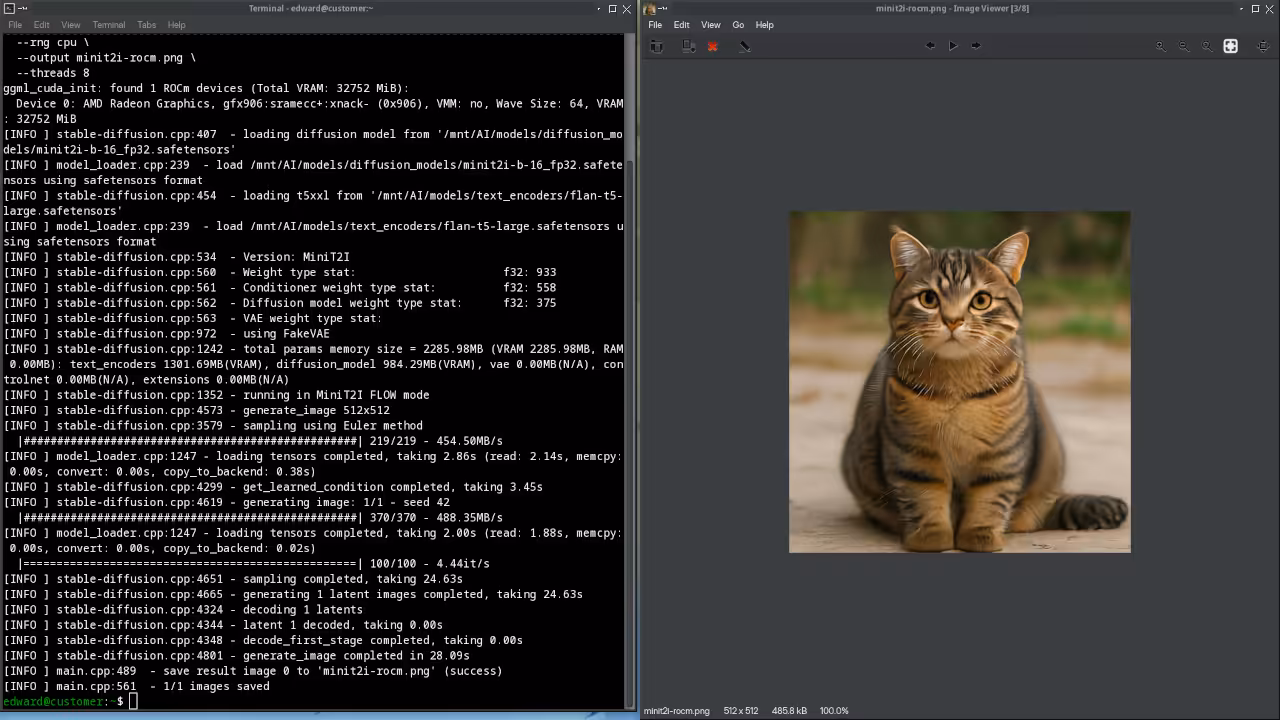Image resolution: width=1280 pixels, height=720 pixels.
Task: Click '1/1 images saved' log line
Action: click(x=136, y=687)
